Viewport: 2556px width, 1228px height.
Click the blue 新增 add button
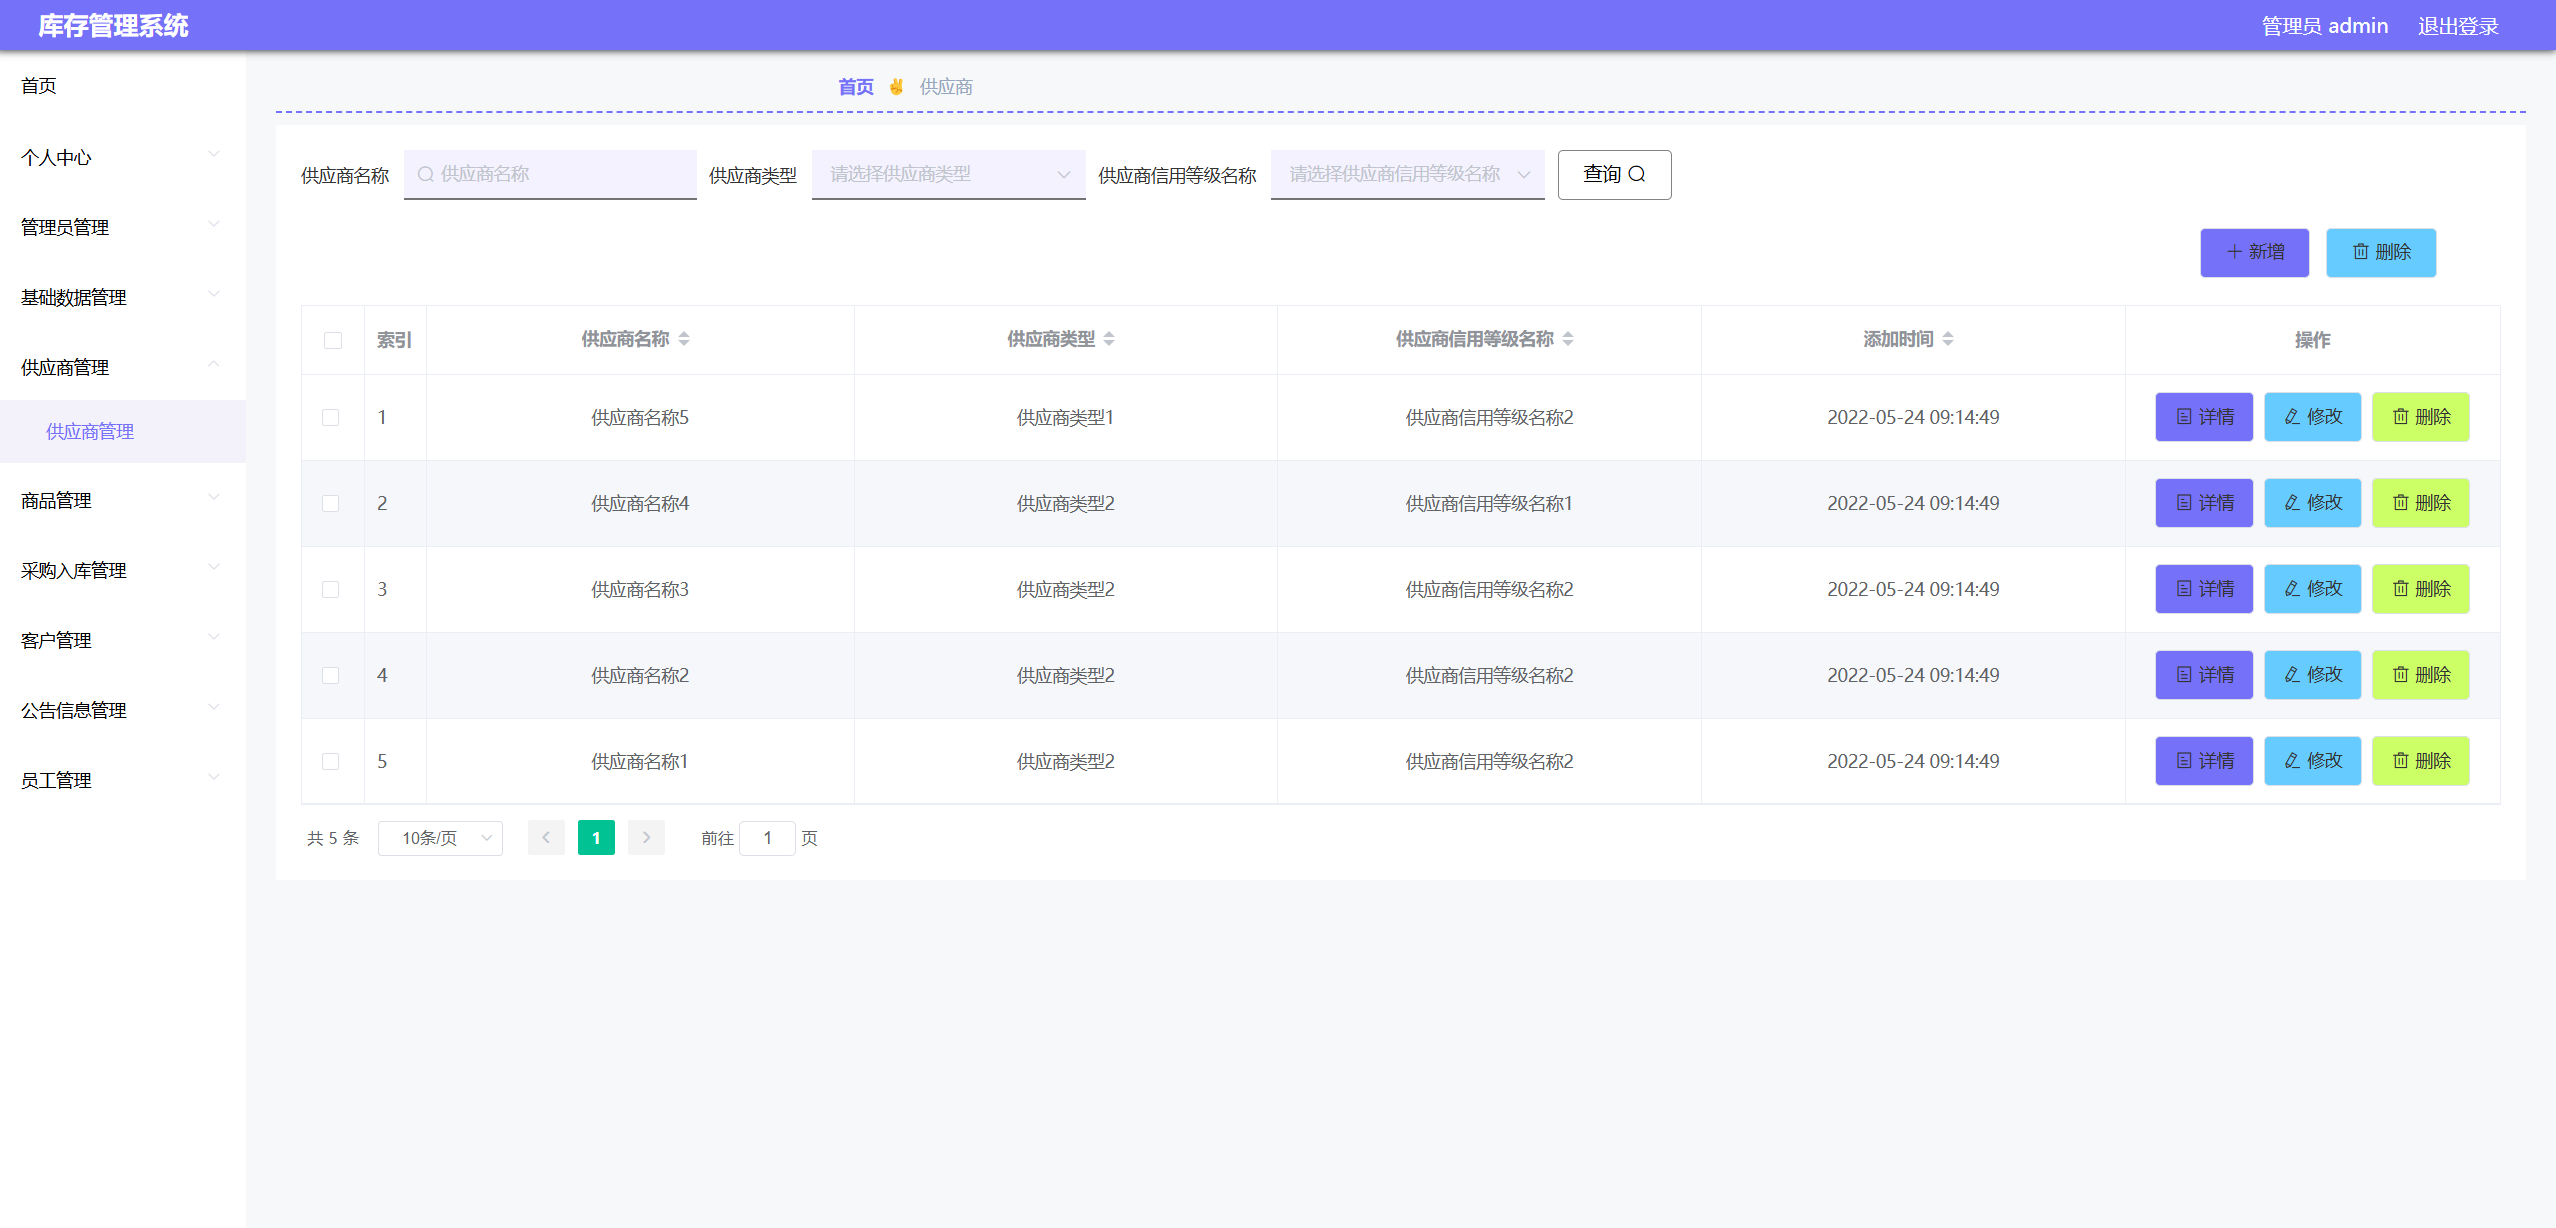[2253, 252]
